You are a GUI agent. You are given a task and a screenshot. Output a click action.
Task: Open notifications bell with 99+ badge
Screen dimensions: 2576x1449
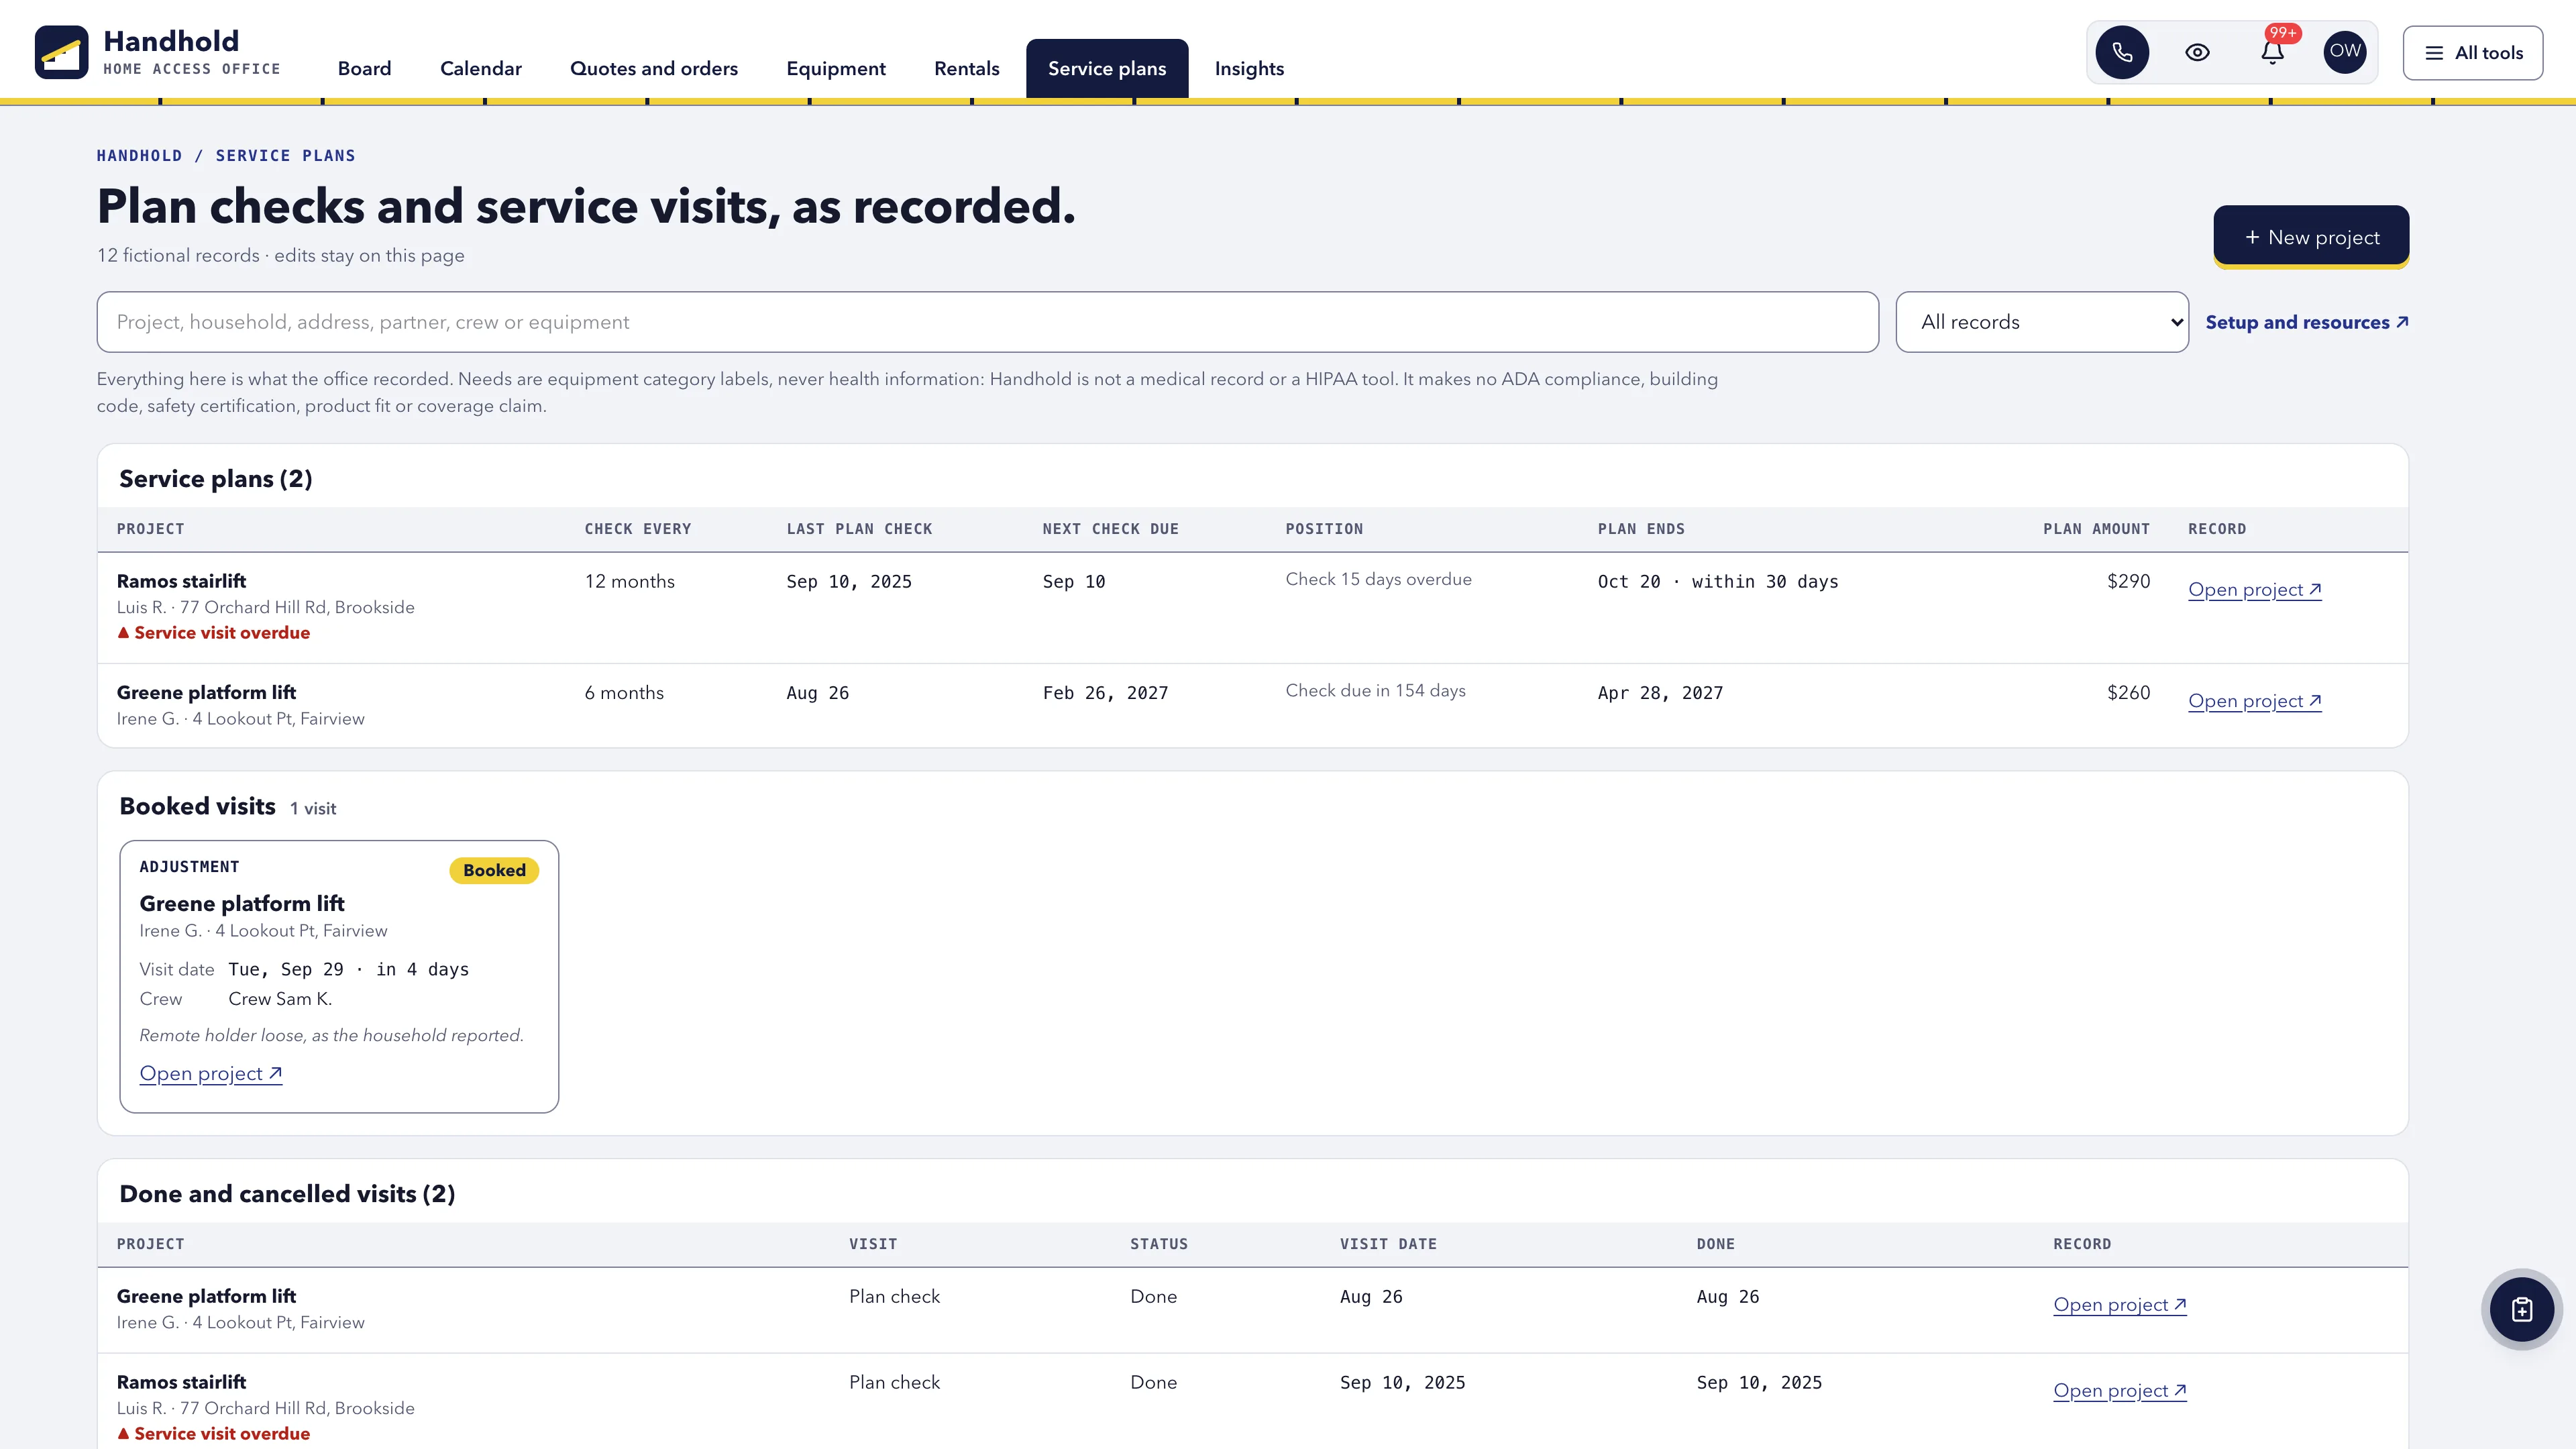2272,52
